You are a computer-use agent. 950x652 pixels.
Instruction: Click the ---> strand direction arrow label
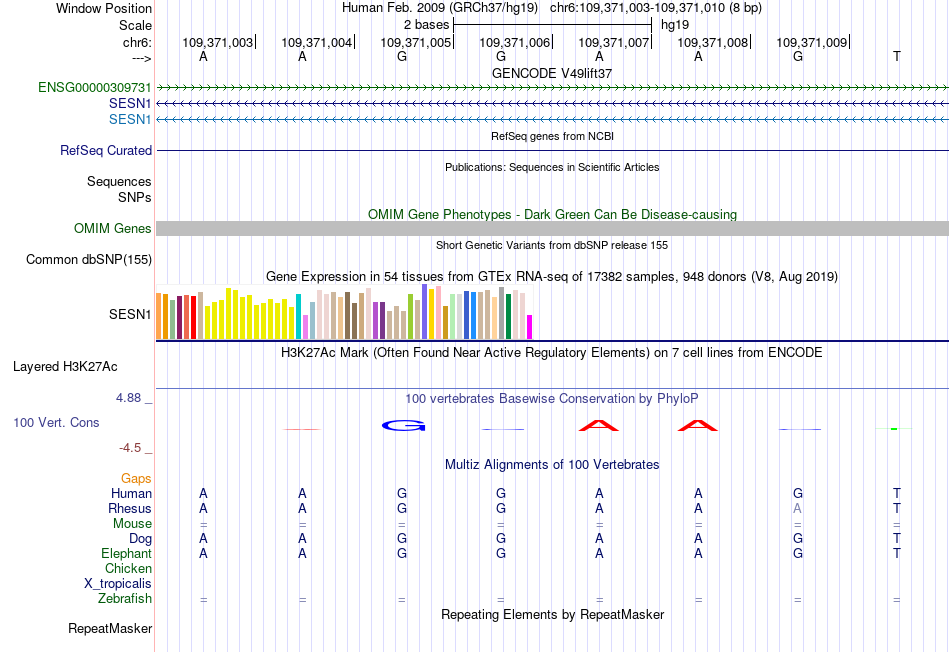point(141,58)
